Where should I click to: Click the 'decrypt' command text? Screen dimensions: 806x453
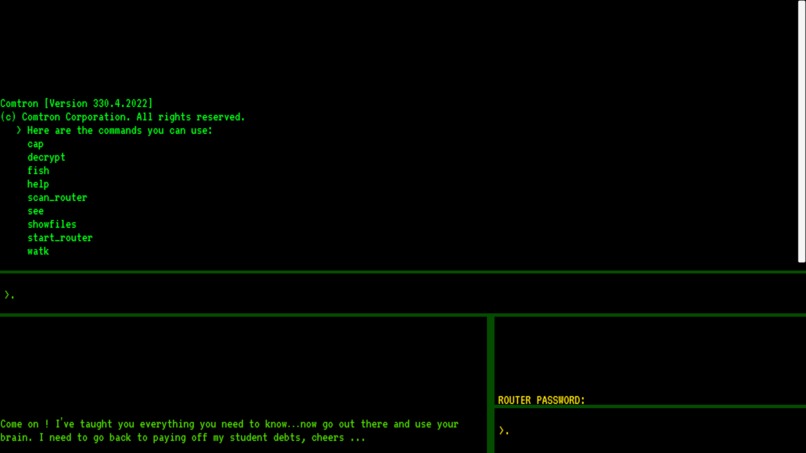coord(46,157)
